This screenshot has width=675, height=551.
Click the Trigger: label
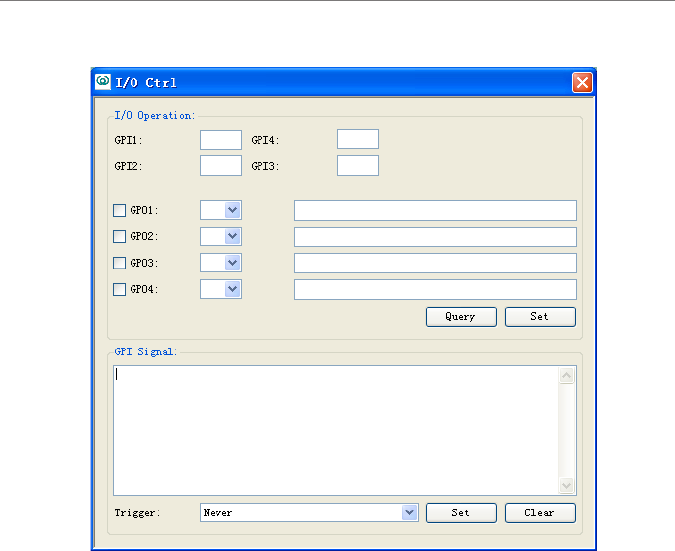click(x=137, y=513)
